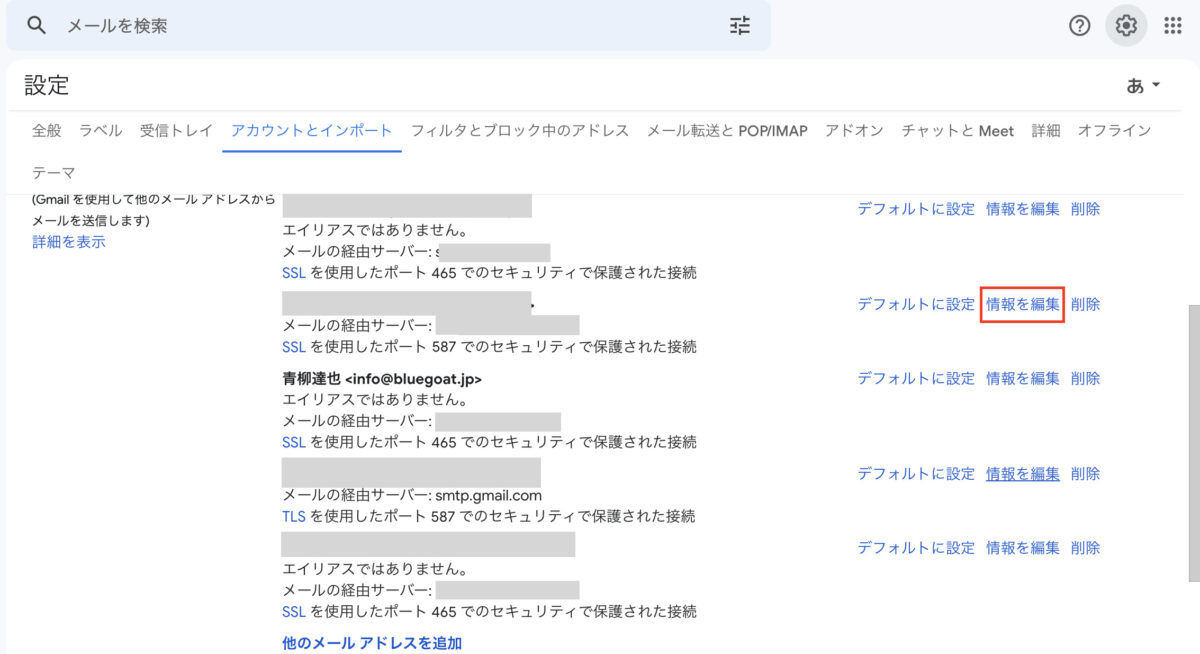This screenshot has height=654, width=1200.
Task: Switch to the 受信トレイ tab
Action: click(x=177, y=131)
